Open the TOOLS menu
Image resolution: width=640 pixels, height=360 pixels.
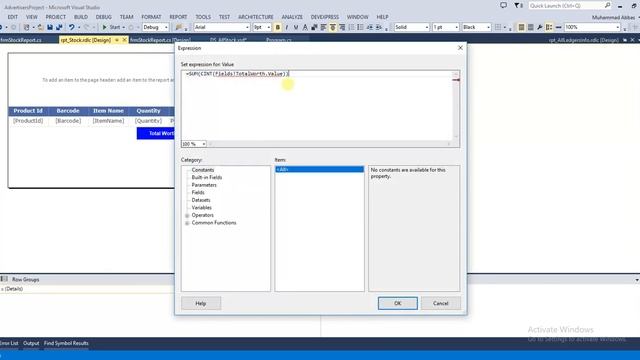click(x=203, y=17)
